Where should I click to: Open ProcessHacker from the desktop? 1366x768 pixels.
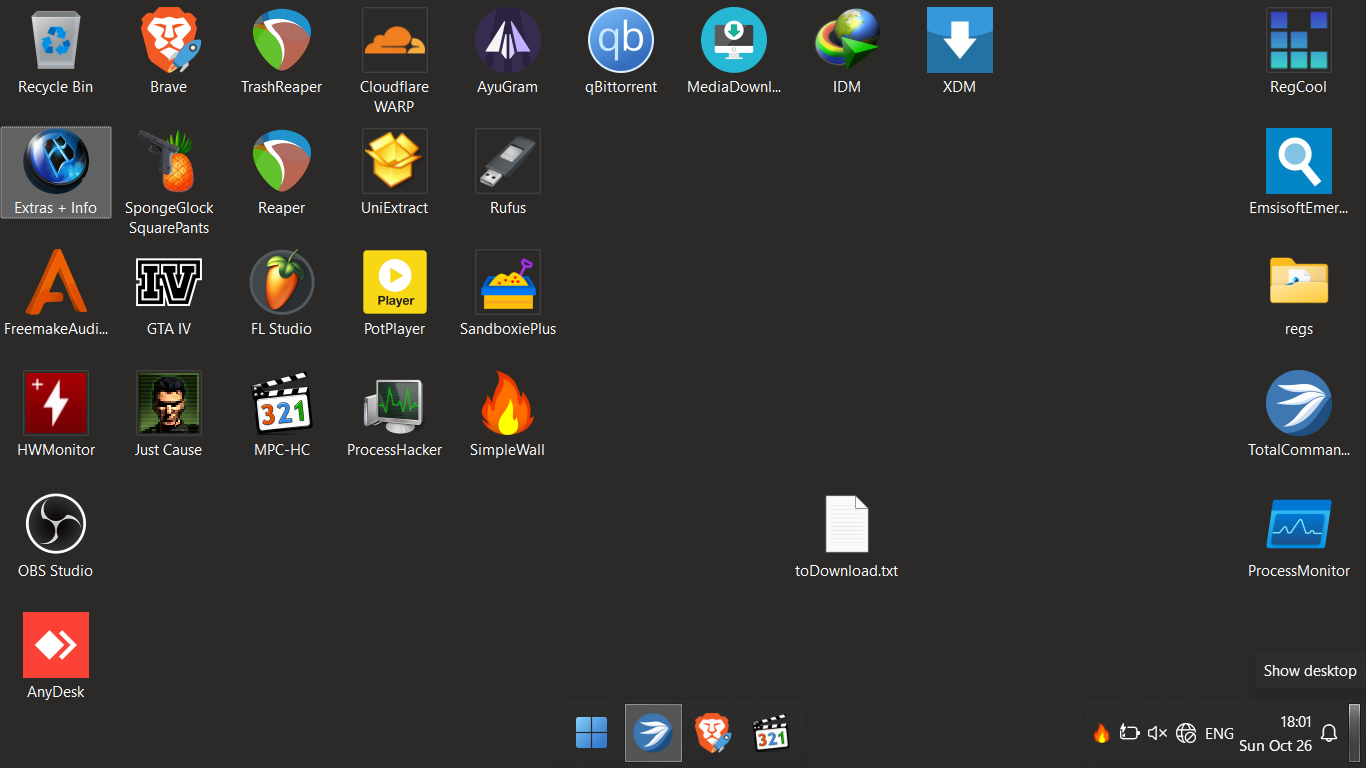pyautogui.click(x=394, y=403)
